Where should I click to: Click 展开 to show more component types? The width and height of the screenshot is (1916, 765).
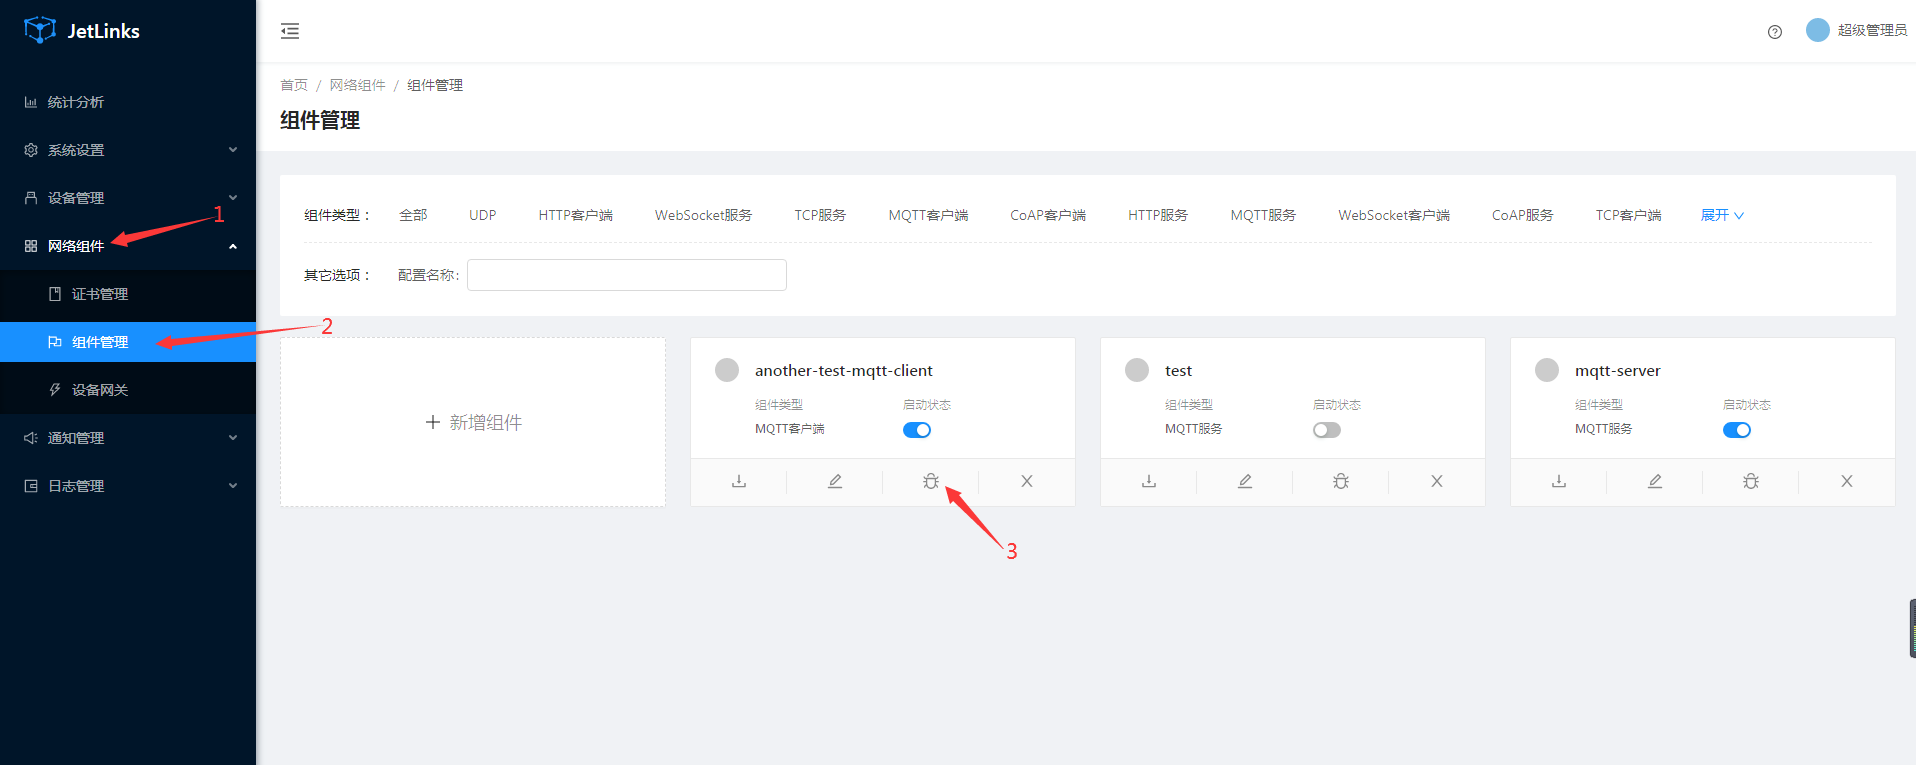click(x=1721, y=215)
